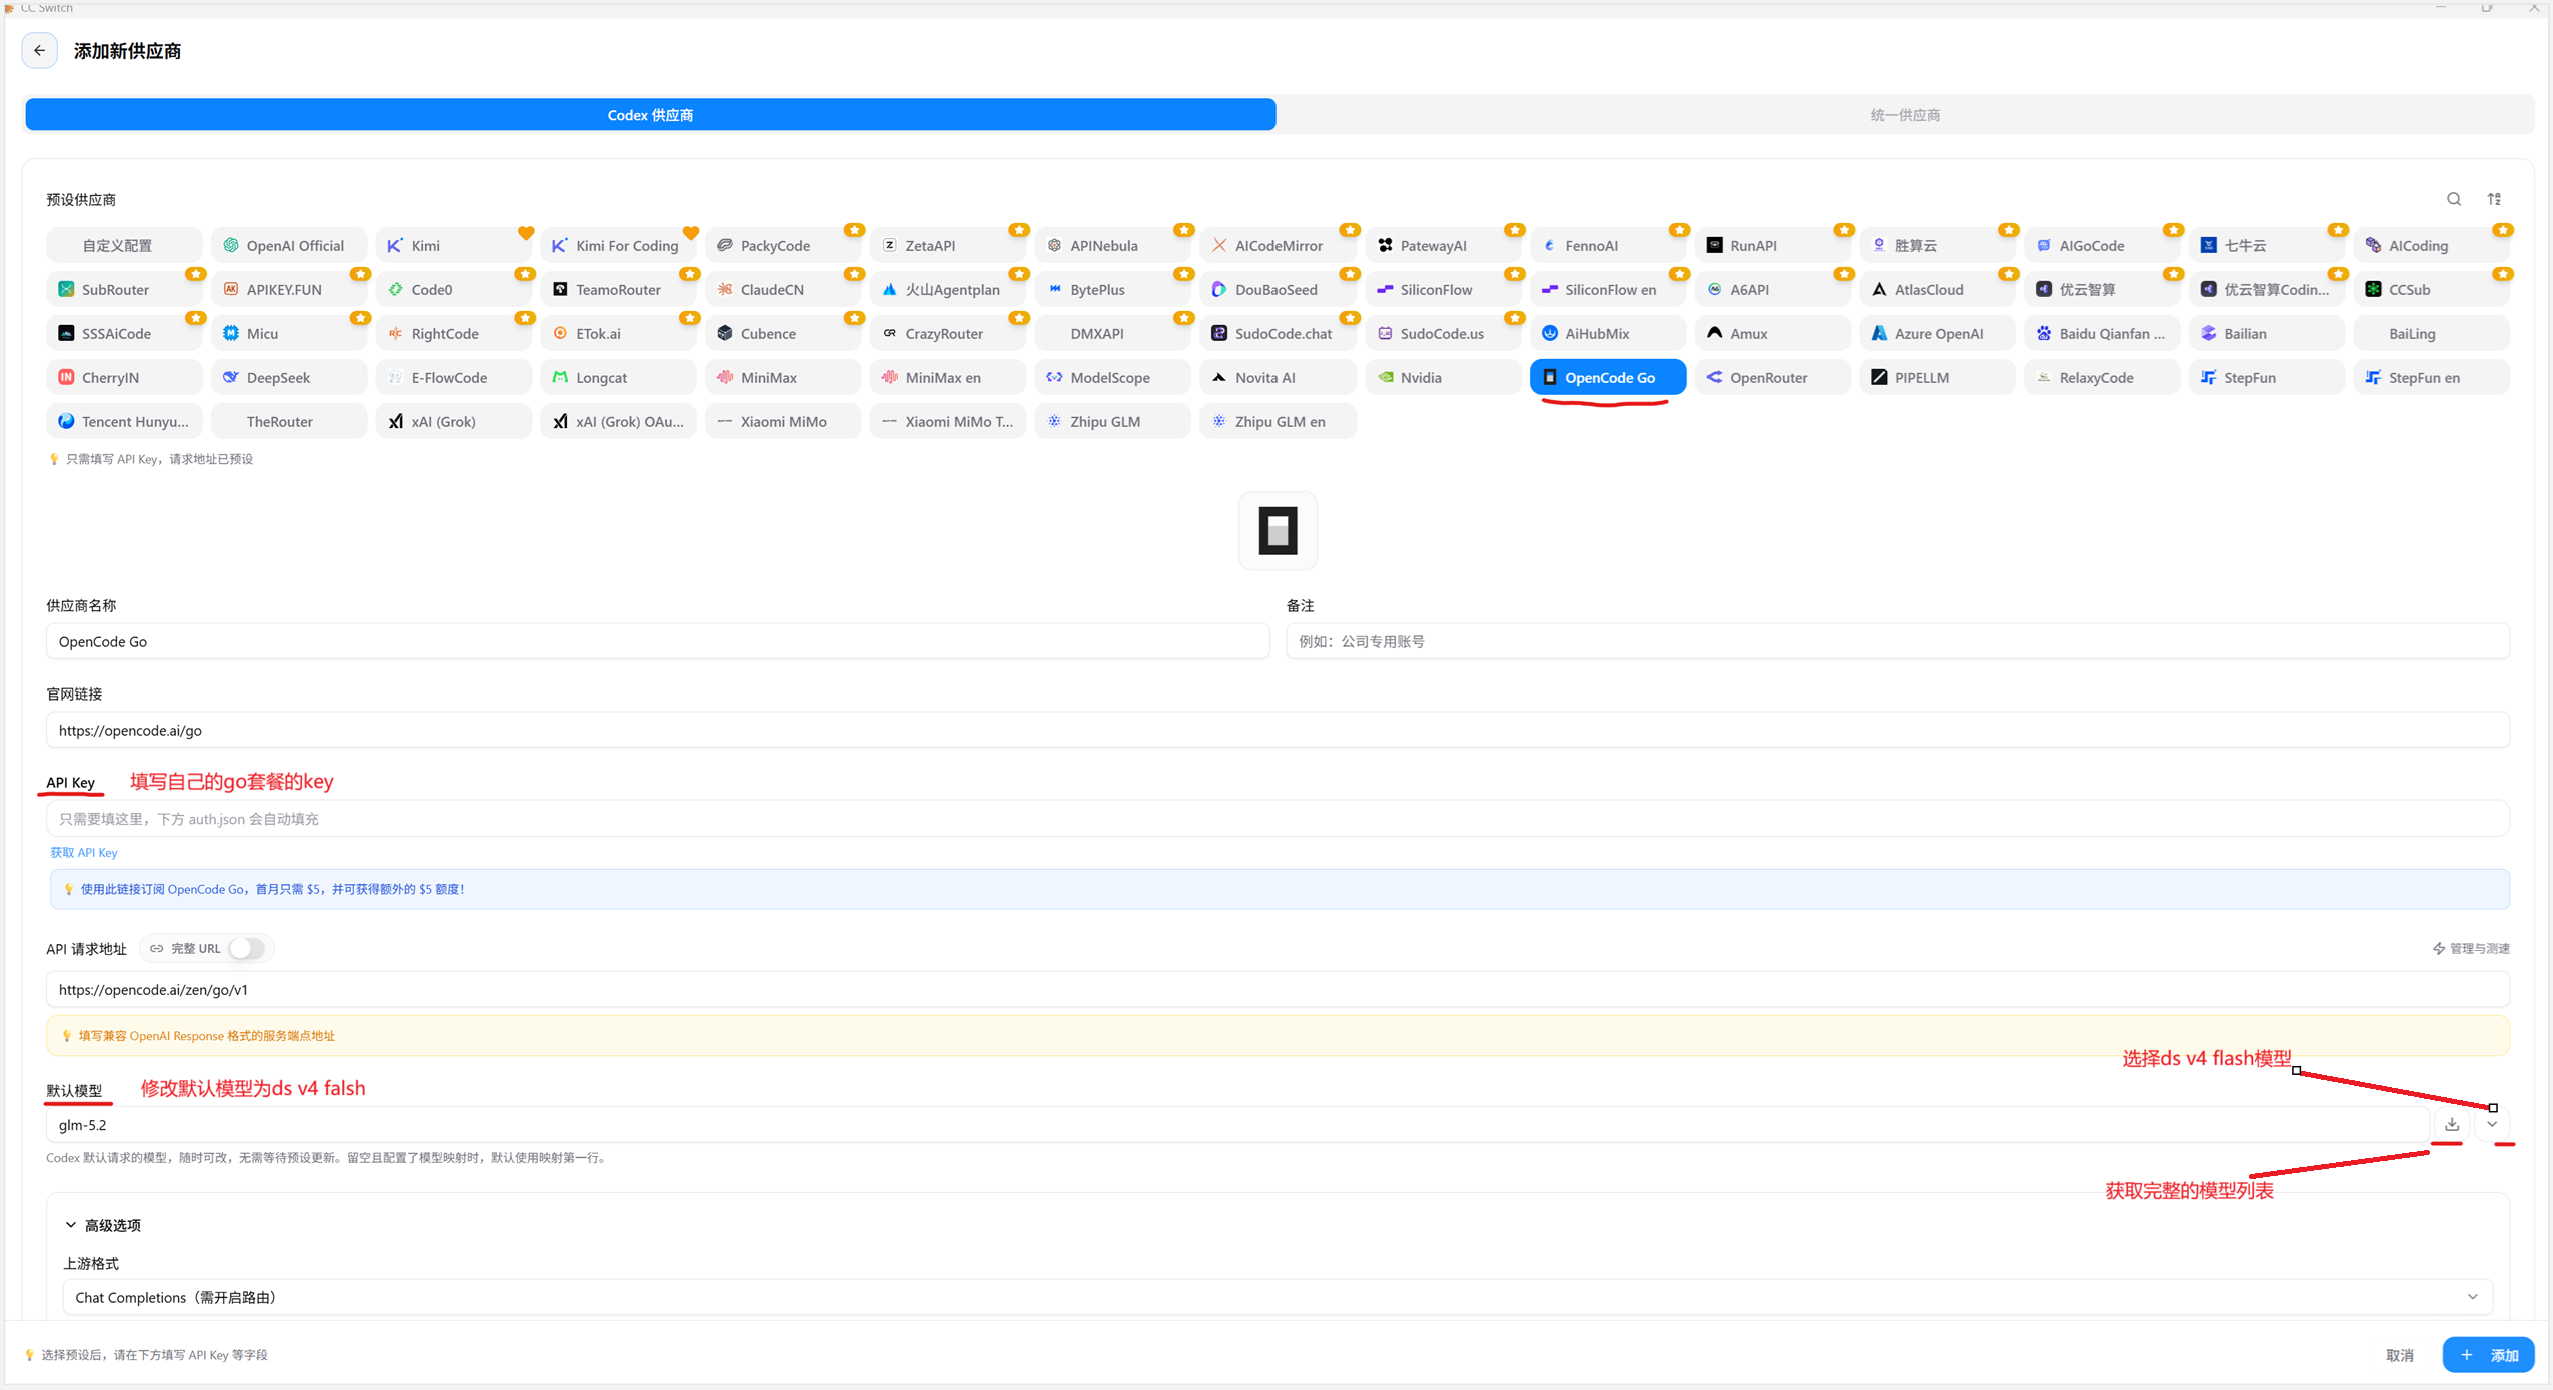Focus the 官网链接 URL field
Screen dimensions: 2553x1390
1277,730
